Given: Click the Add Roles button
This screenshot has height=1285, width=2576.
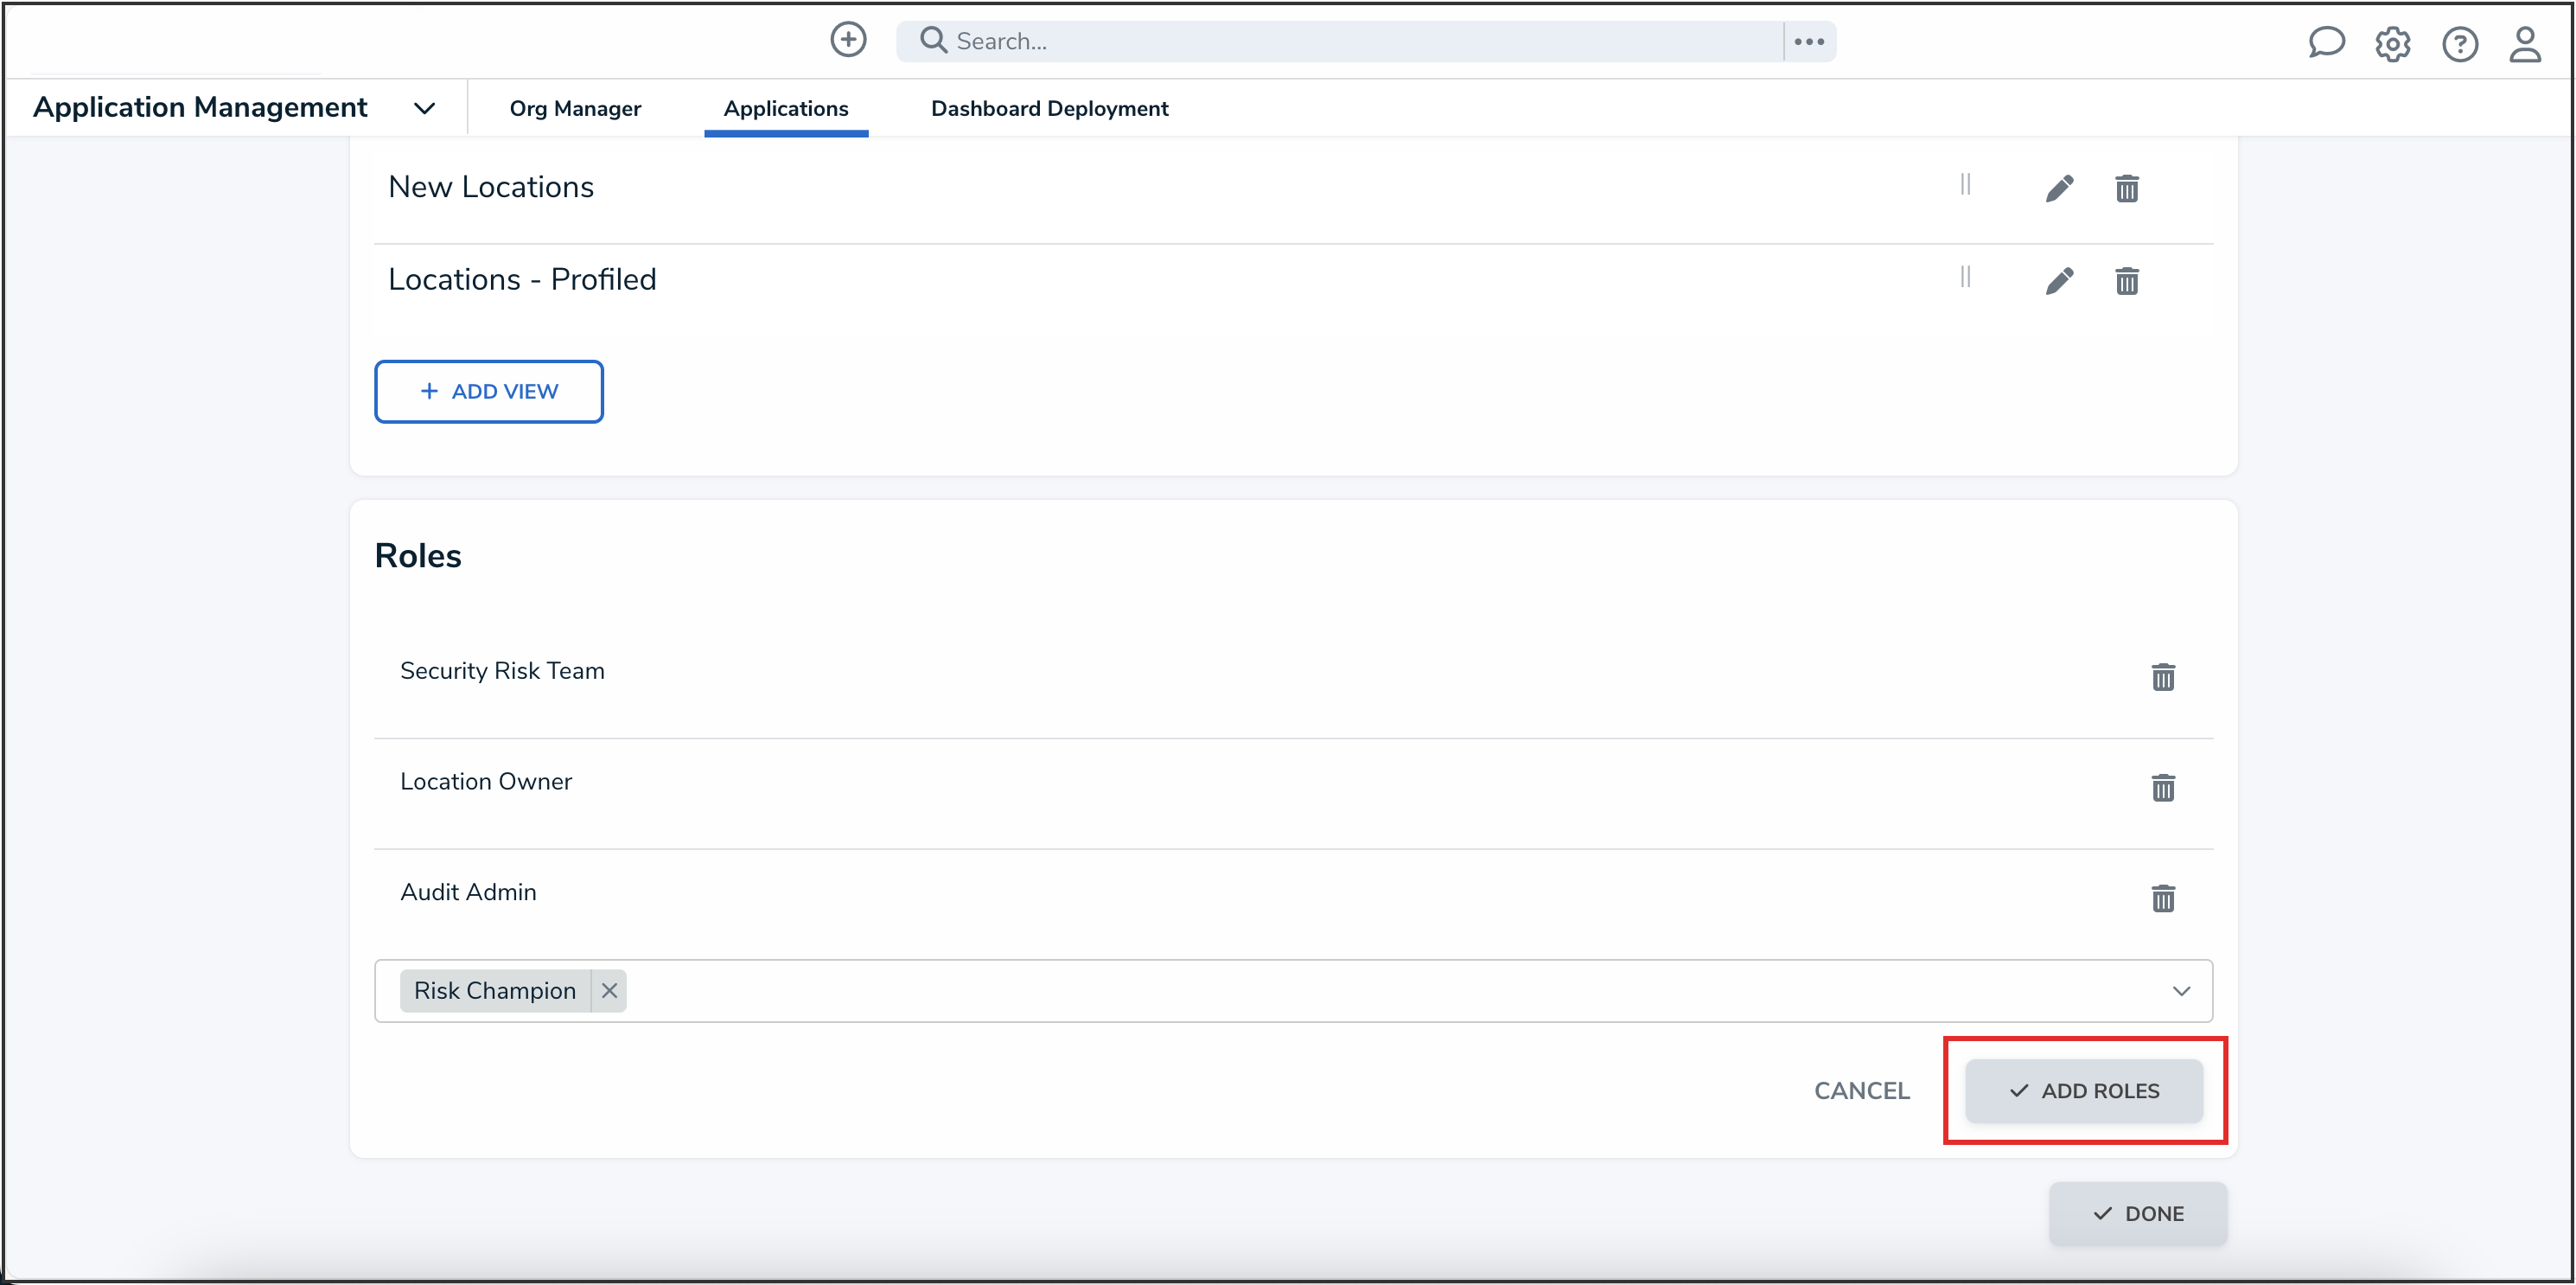Looking at the screenshot, I should 2084,1090.
